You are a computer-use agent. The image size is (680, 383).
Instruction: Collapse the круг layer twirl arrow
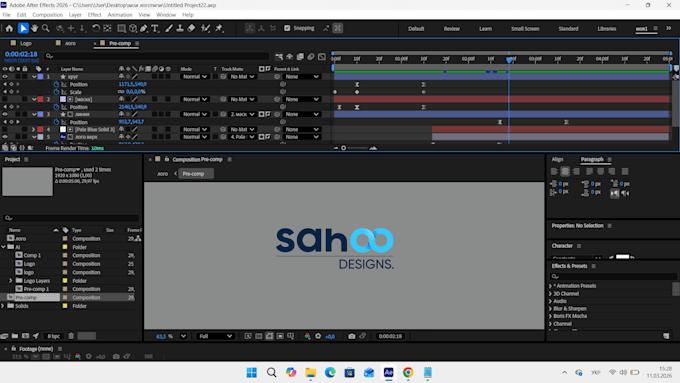click(x=34, y=77)
